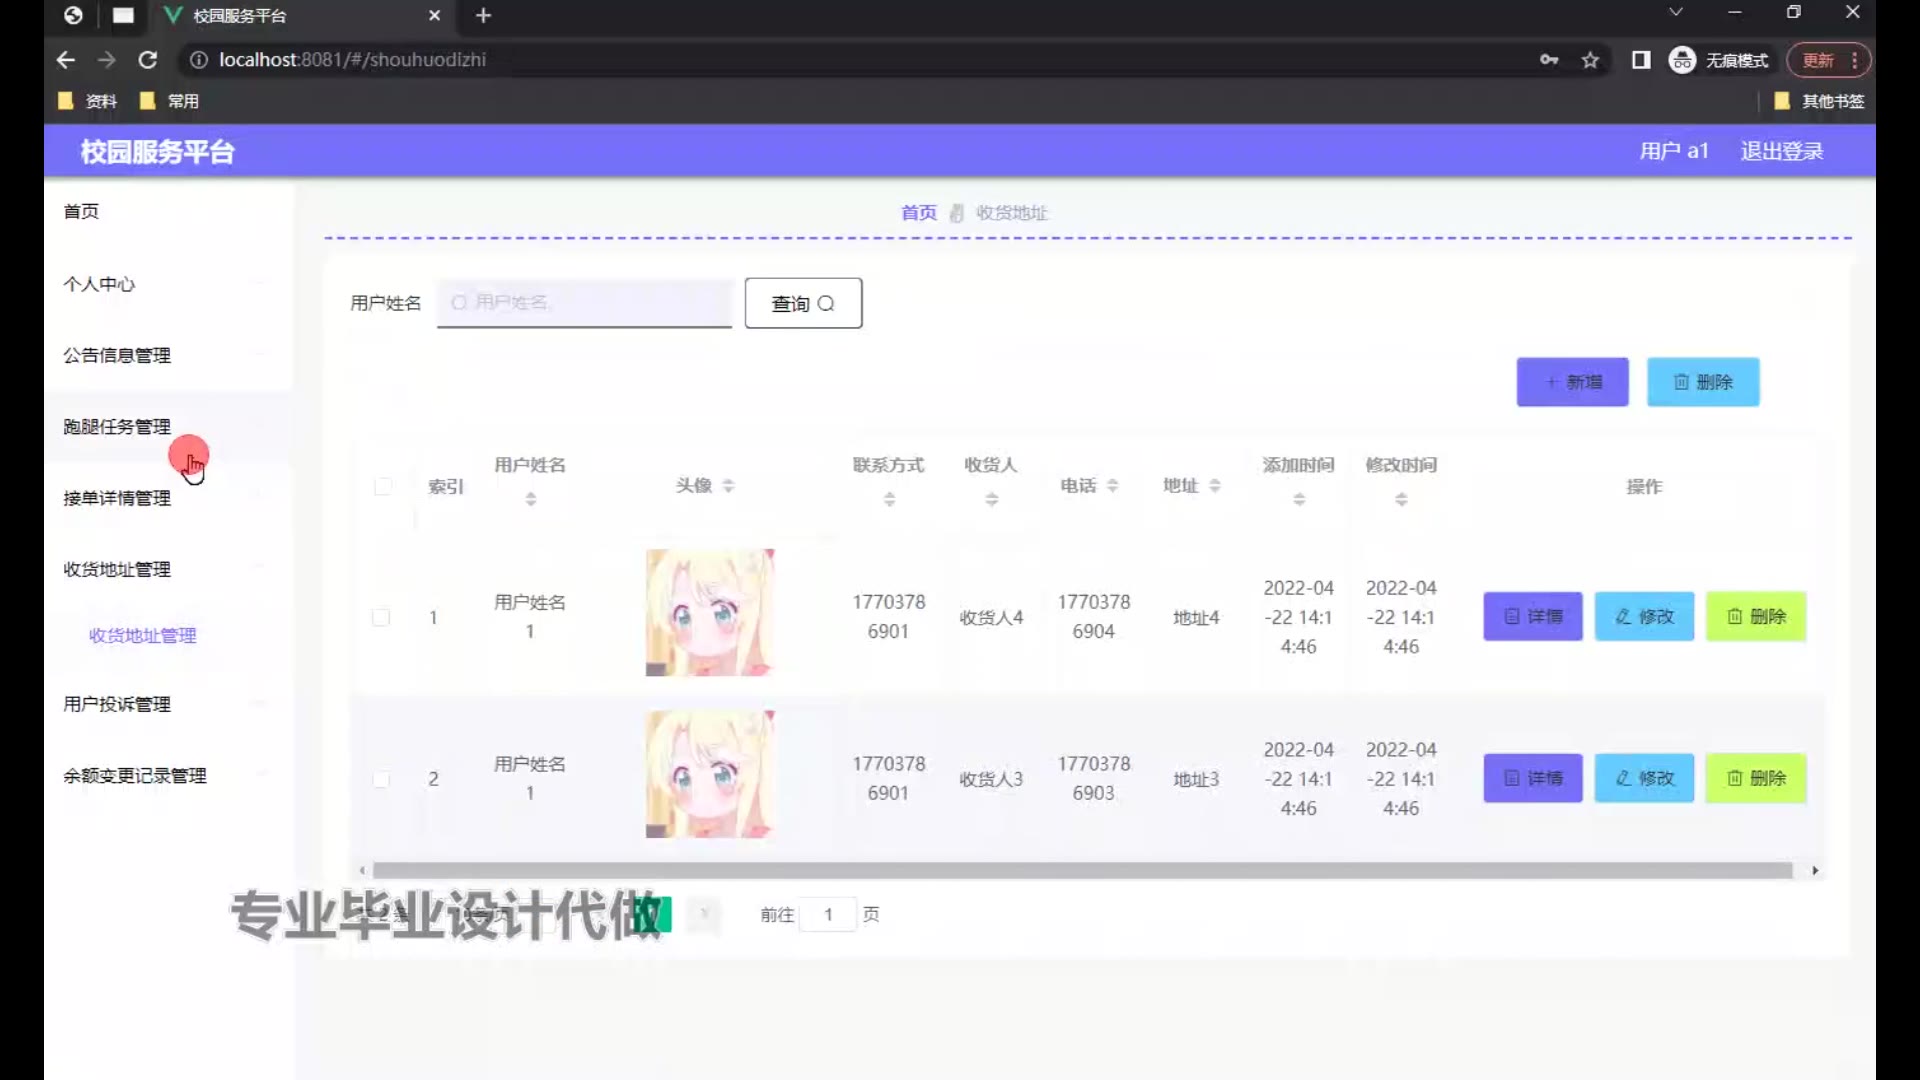Check the checkbox for row 1
The width and height of the screenshot is (1920, 1080).
click(381, 618)
